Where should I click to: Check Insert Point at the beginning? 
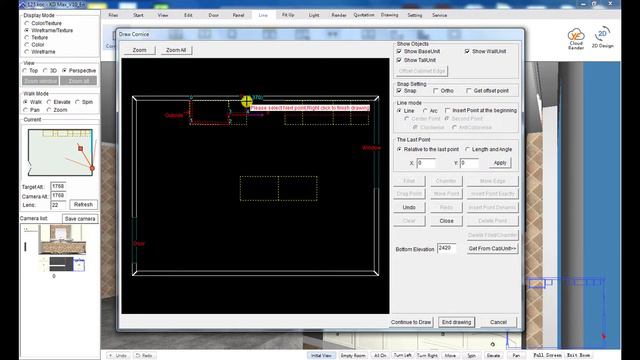click(x=448, y=111)
